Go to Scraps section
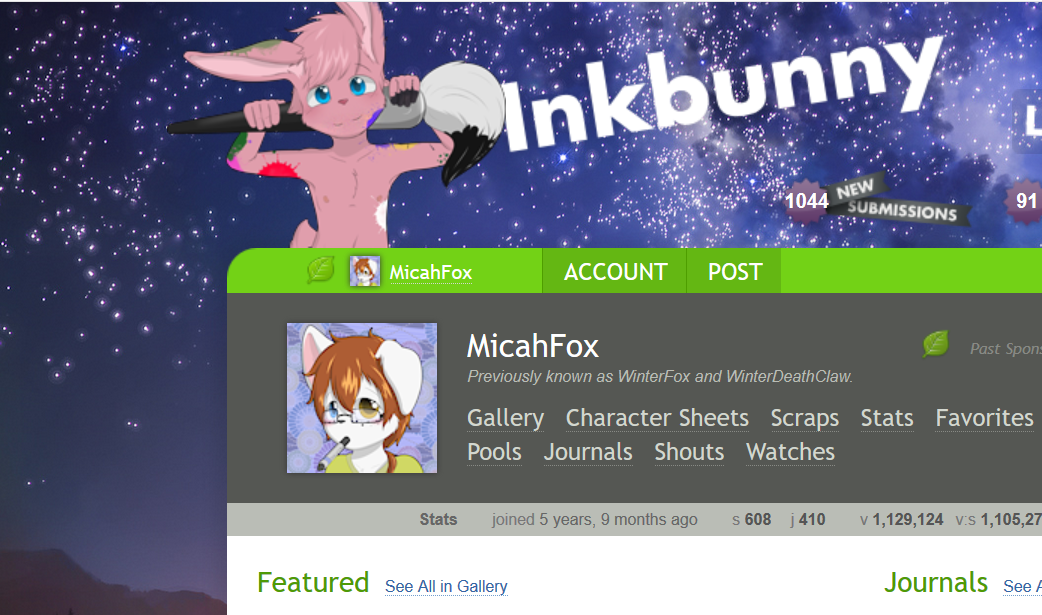Viewport: 1042px width, 615px height. click(805, 418)
